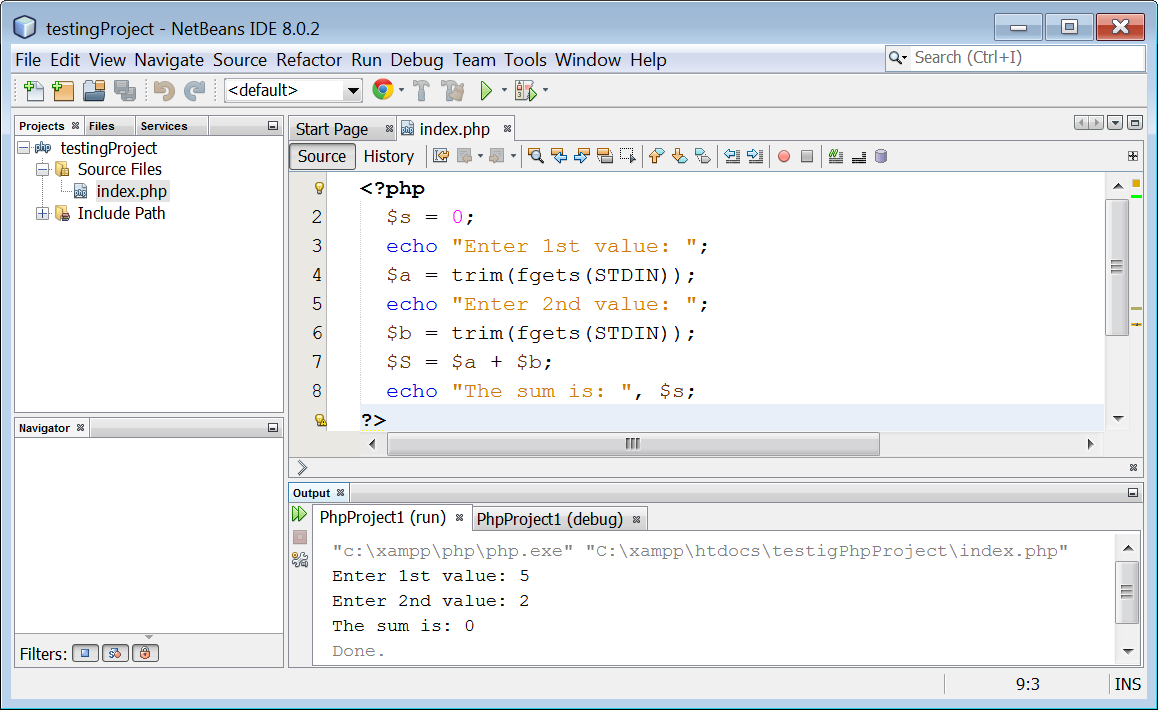This screenshot has width=1158, height=710.
Task: Collapse the testingProject tree node
Action: coord(24,148)
